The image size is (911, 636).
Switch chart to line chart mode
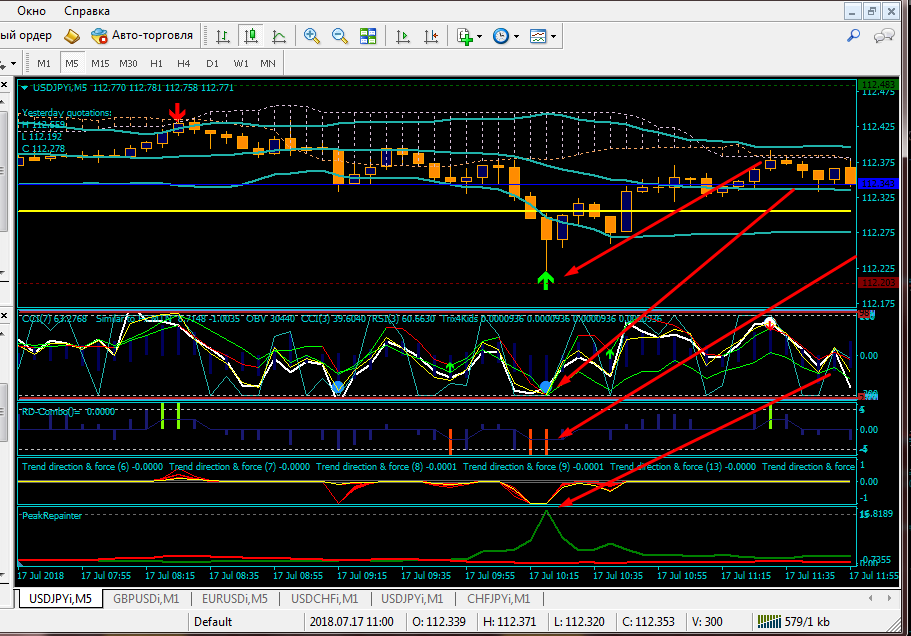click(x=279, y=36)
